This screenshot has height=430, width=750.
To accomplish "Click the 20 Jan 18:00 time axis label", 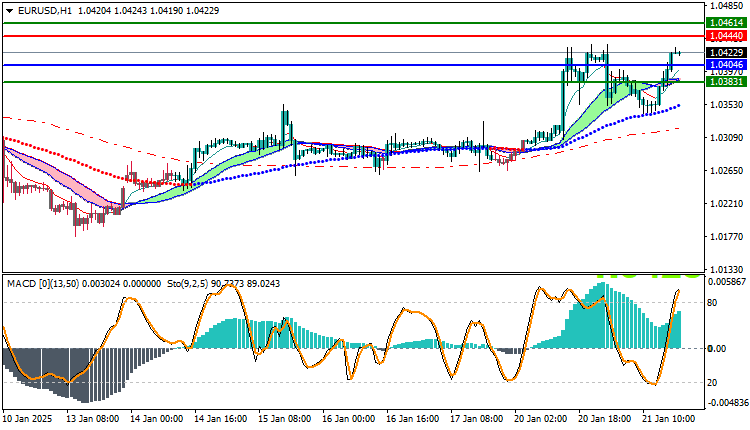I will (x=605, y=419).
